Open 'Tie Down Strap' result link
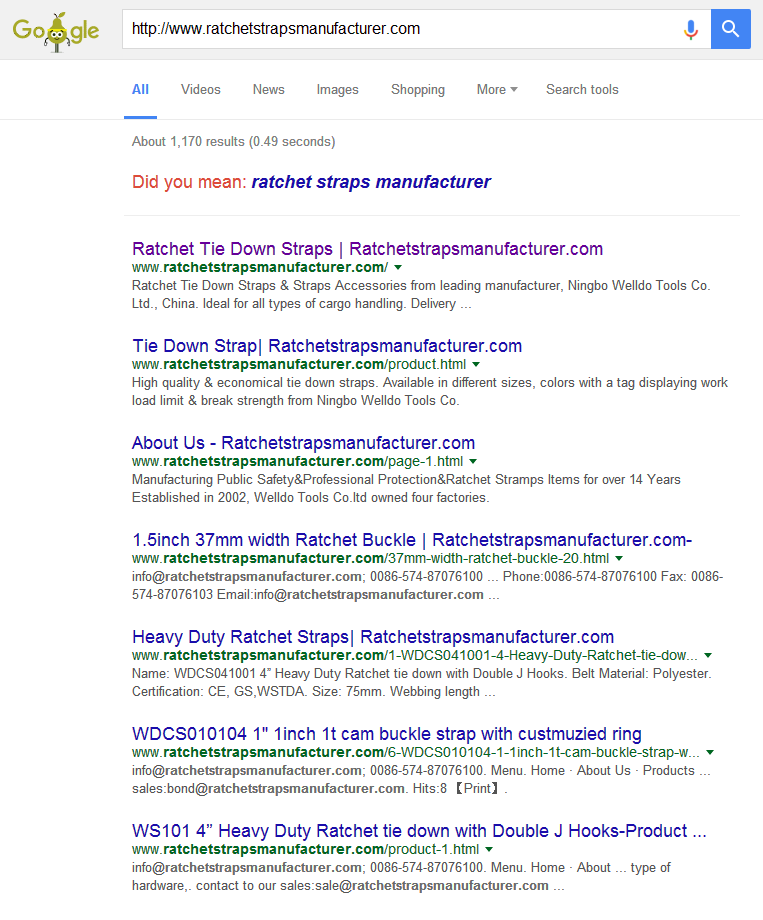The width and height of the screenshot is (763, 920). [327, 346]
